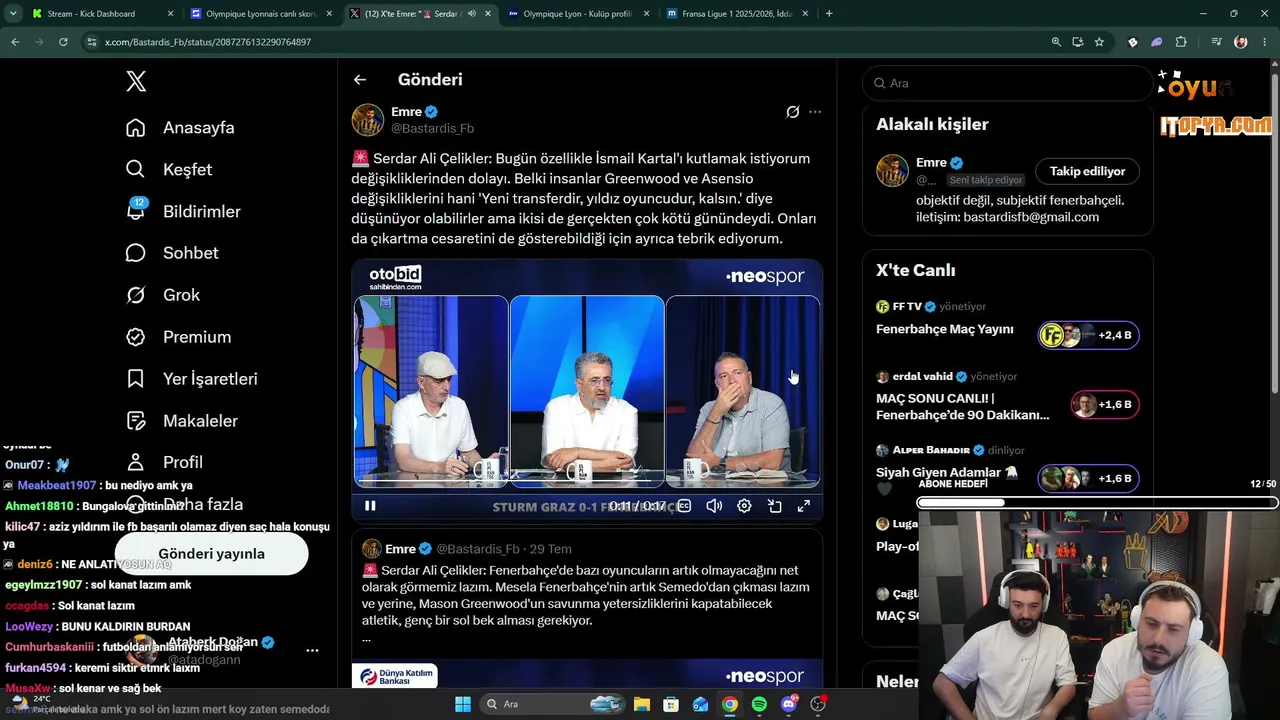Open the Chrome extensions puzzle menu
This screenshot has width=1280, height=720.
point(1181,42)
